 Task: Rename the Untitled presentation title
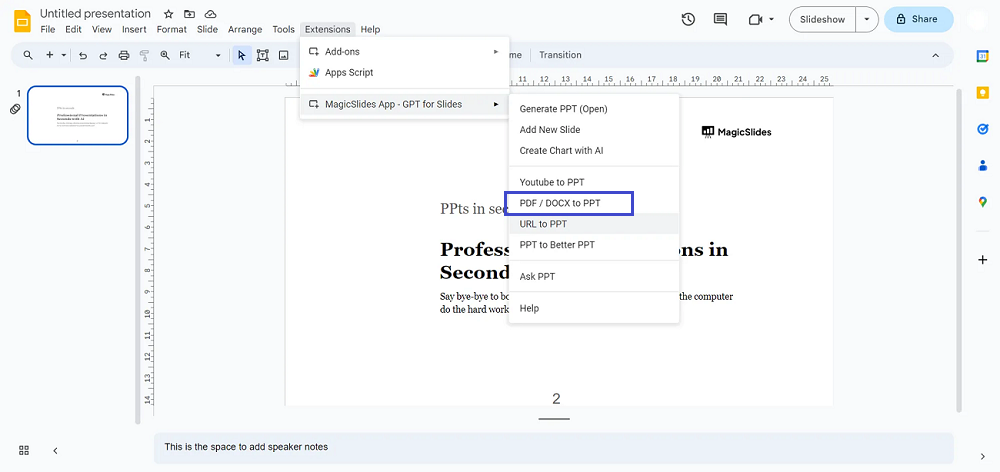(96, 13)
